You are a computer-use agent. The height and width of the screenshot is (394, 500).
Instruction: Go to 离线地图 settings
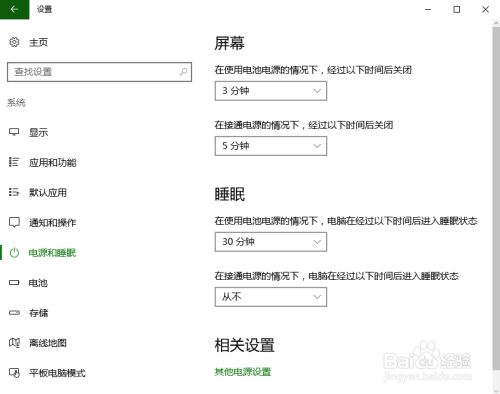coord(48,343)
